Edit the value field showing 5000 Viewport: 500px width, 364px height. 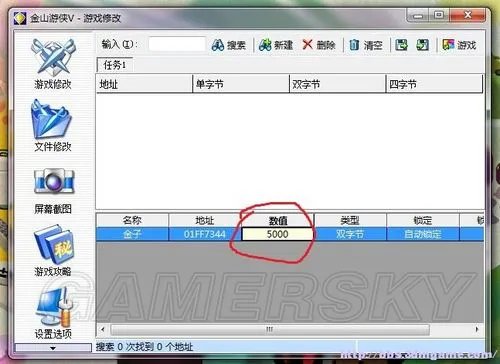click(x=278, y=234)
